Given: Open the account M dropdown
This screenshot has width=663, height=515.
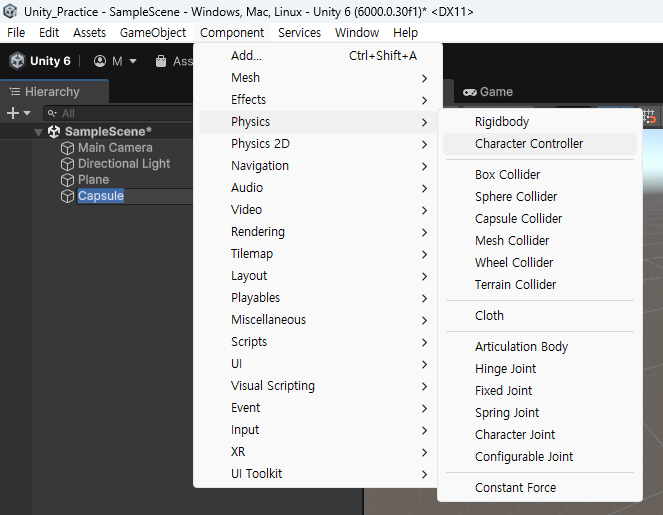Looking at the screenshot, I should pos(115,61).
